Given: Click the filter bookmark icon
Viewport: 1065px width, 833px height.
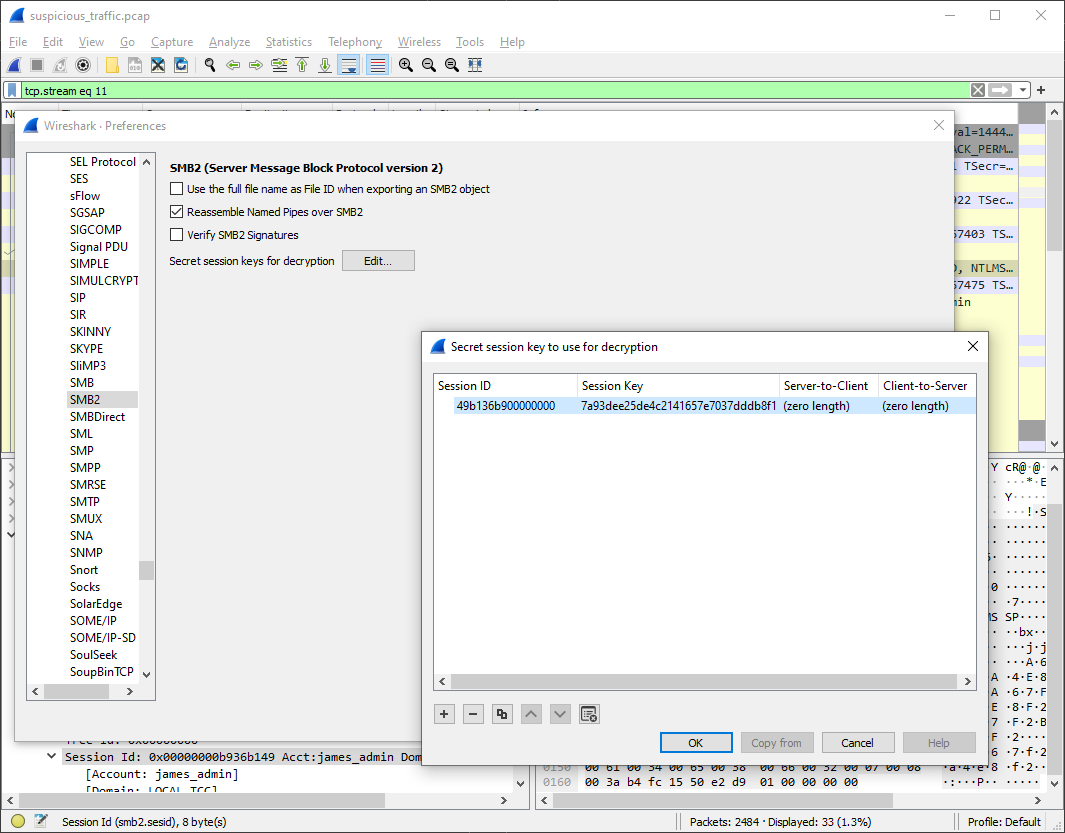Looking at the screenshot, I should tap(12, 90).
